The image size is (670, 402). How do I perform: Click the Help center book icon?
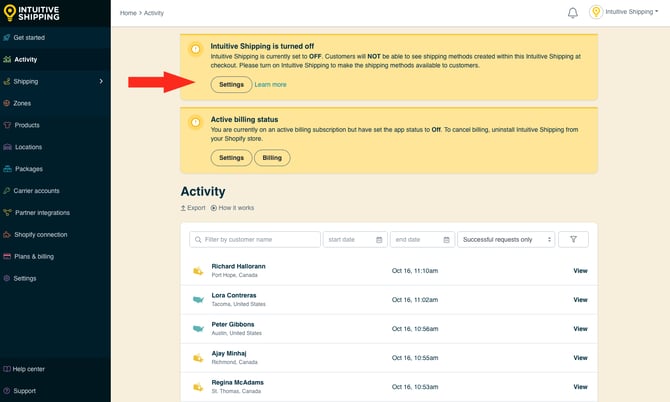click(6, 369)
